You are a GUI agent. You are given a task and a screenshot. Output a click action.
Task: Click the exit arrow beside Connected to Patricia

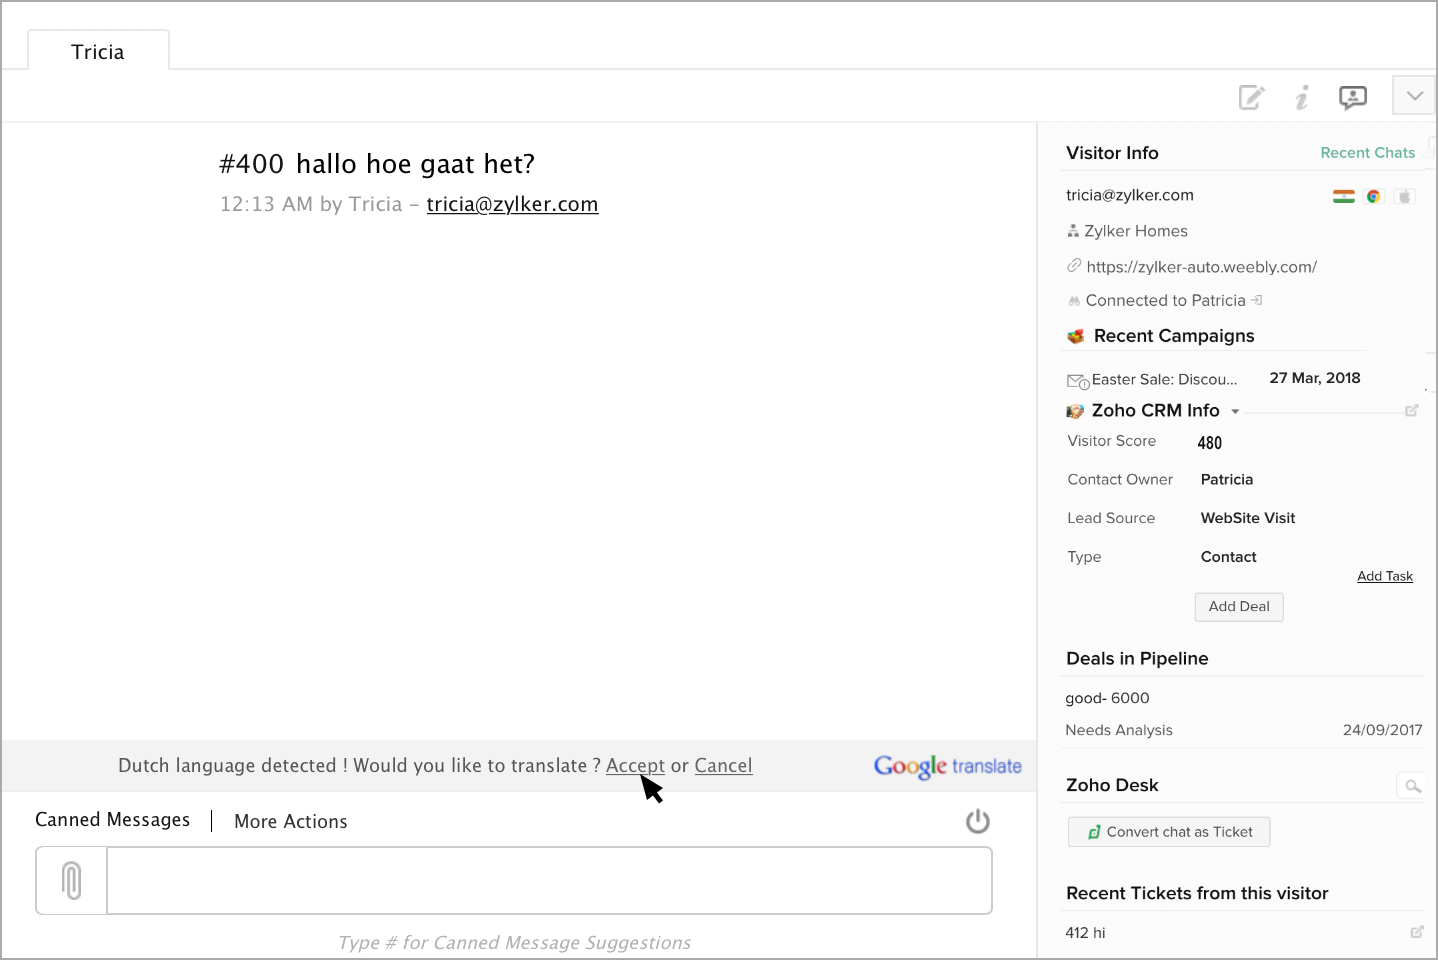pyautogui.click(x=1257, y=300)
